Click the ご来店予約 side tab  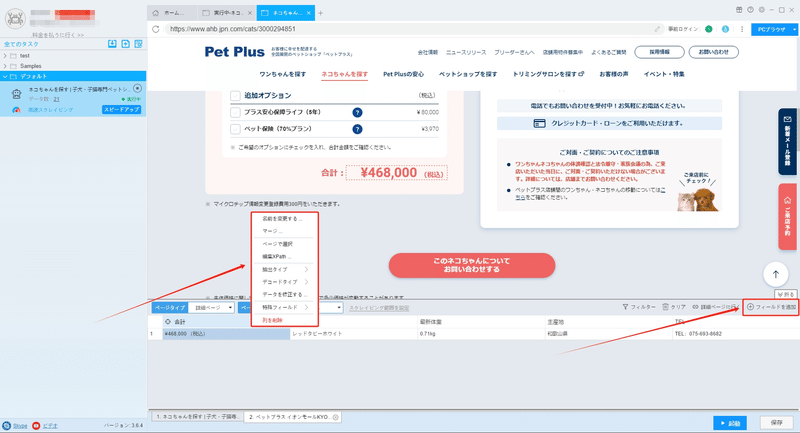click(788, 217)
